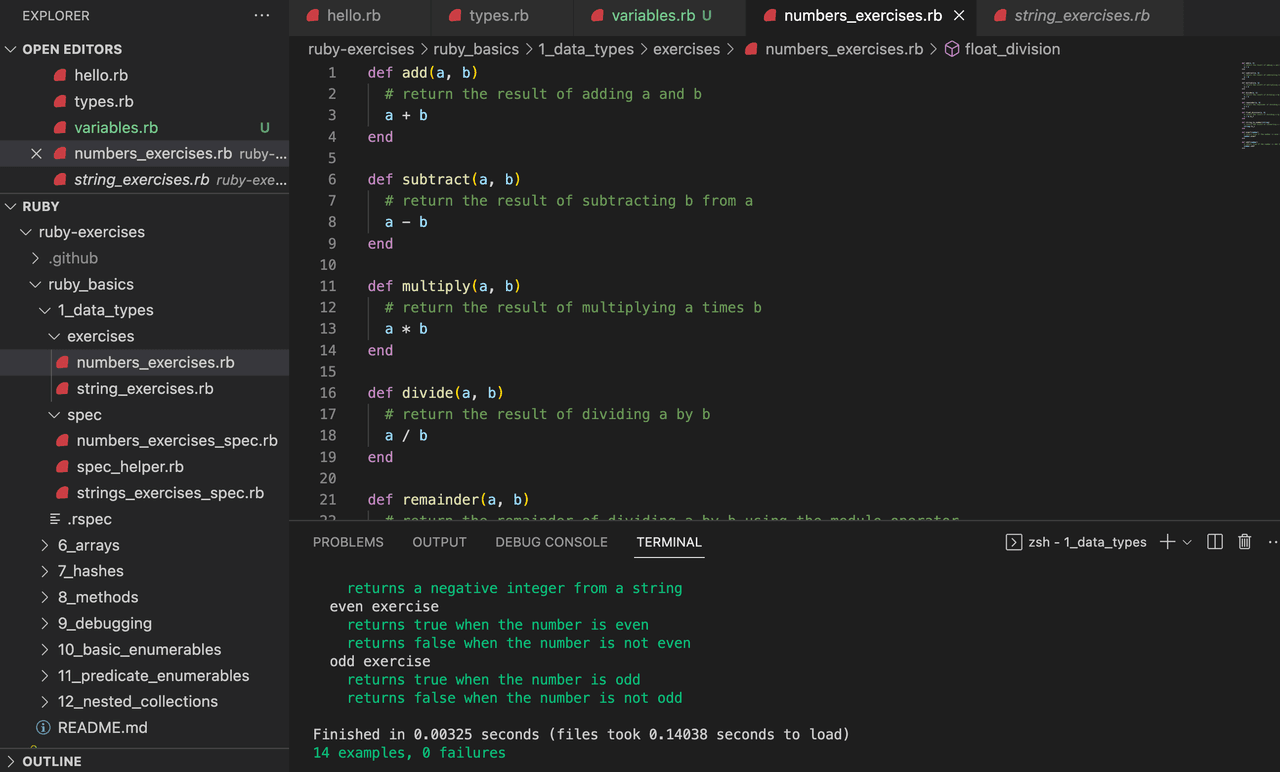Click the editor minimap overview
The height and width of the screenshot is (772, 1280).
[x=1259, y=105]
